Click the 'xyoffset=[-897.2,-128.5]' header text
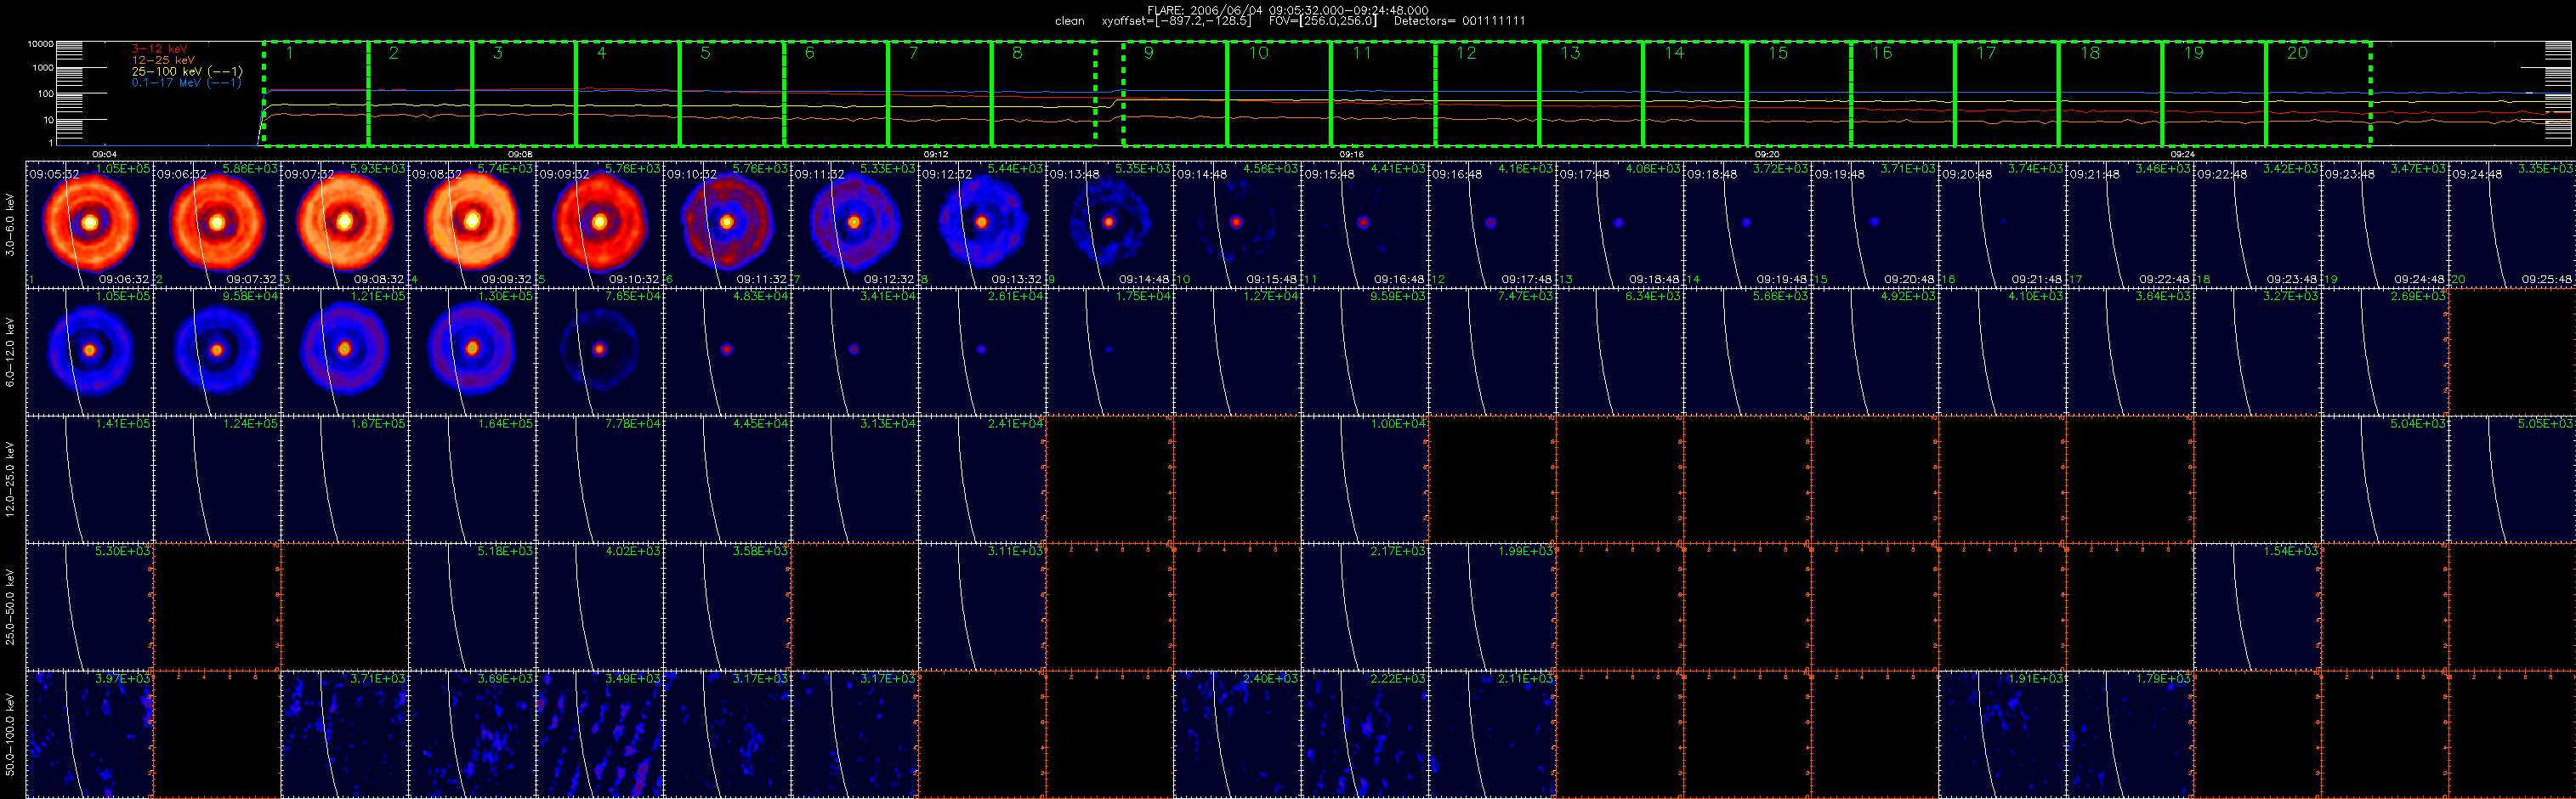Image resolution: width=2576 pixels, height=799 pixels. (x=1176, y=21)
